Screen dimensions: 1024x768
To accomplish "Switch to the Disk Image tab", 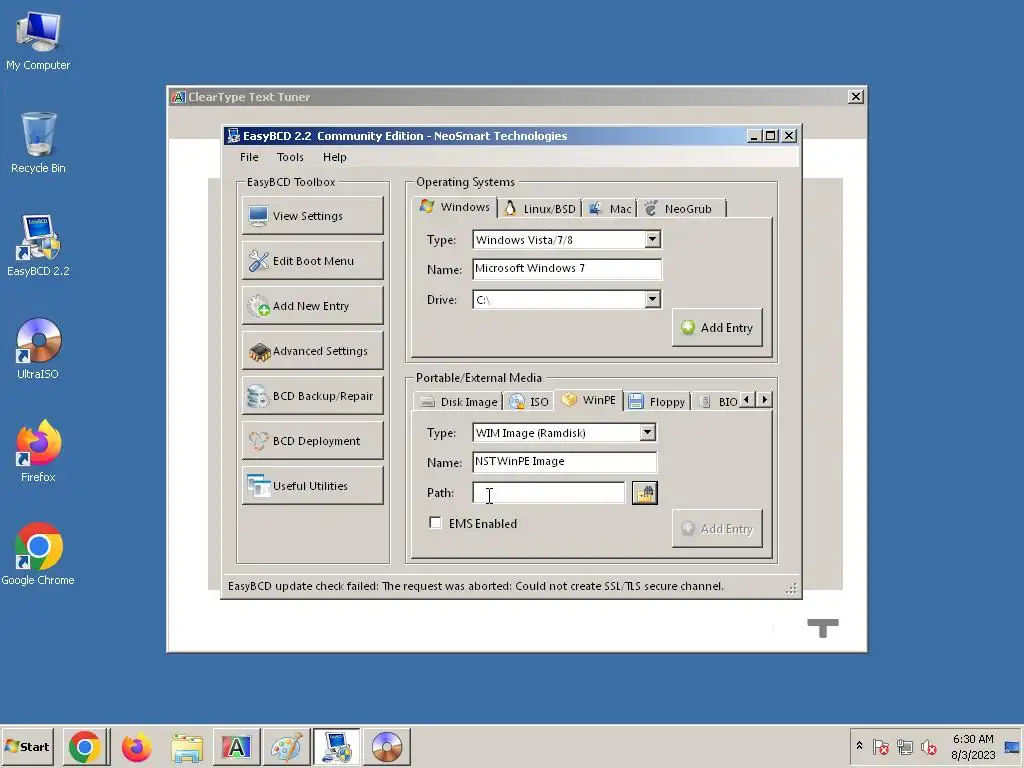I will point(458,402).
